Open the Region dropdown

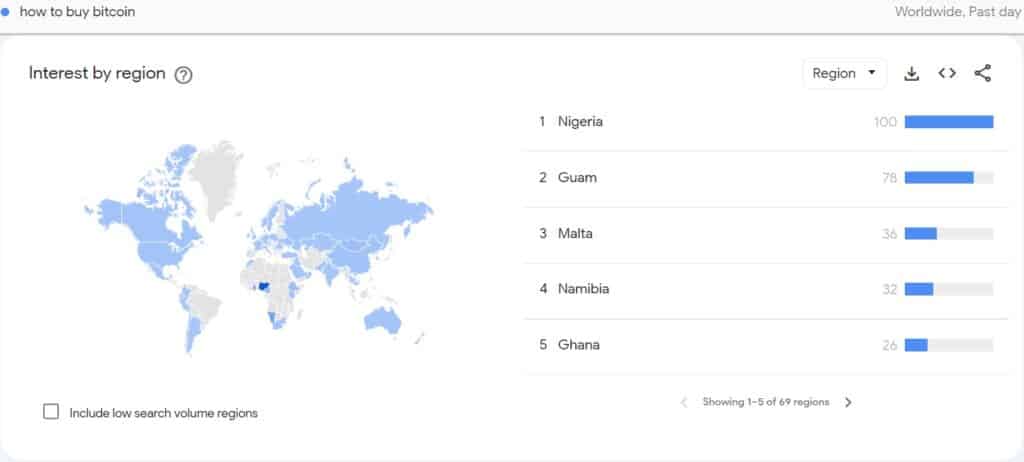pyautogui.click(x=844, y=73)
